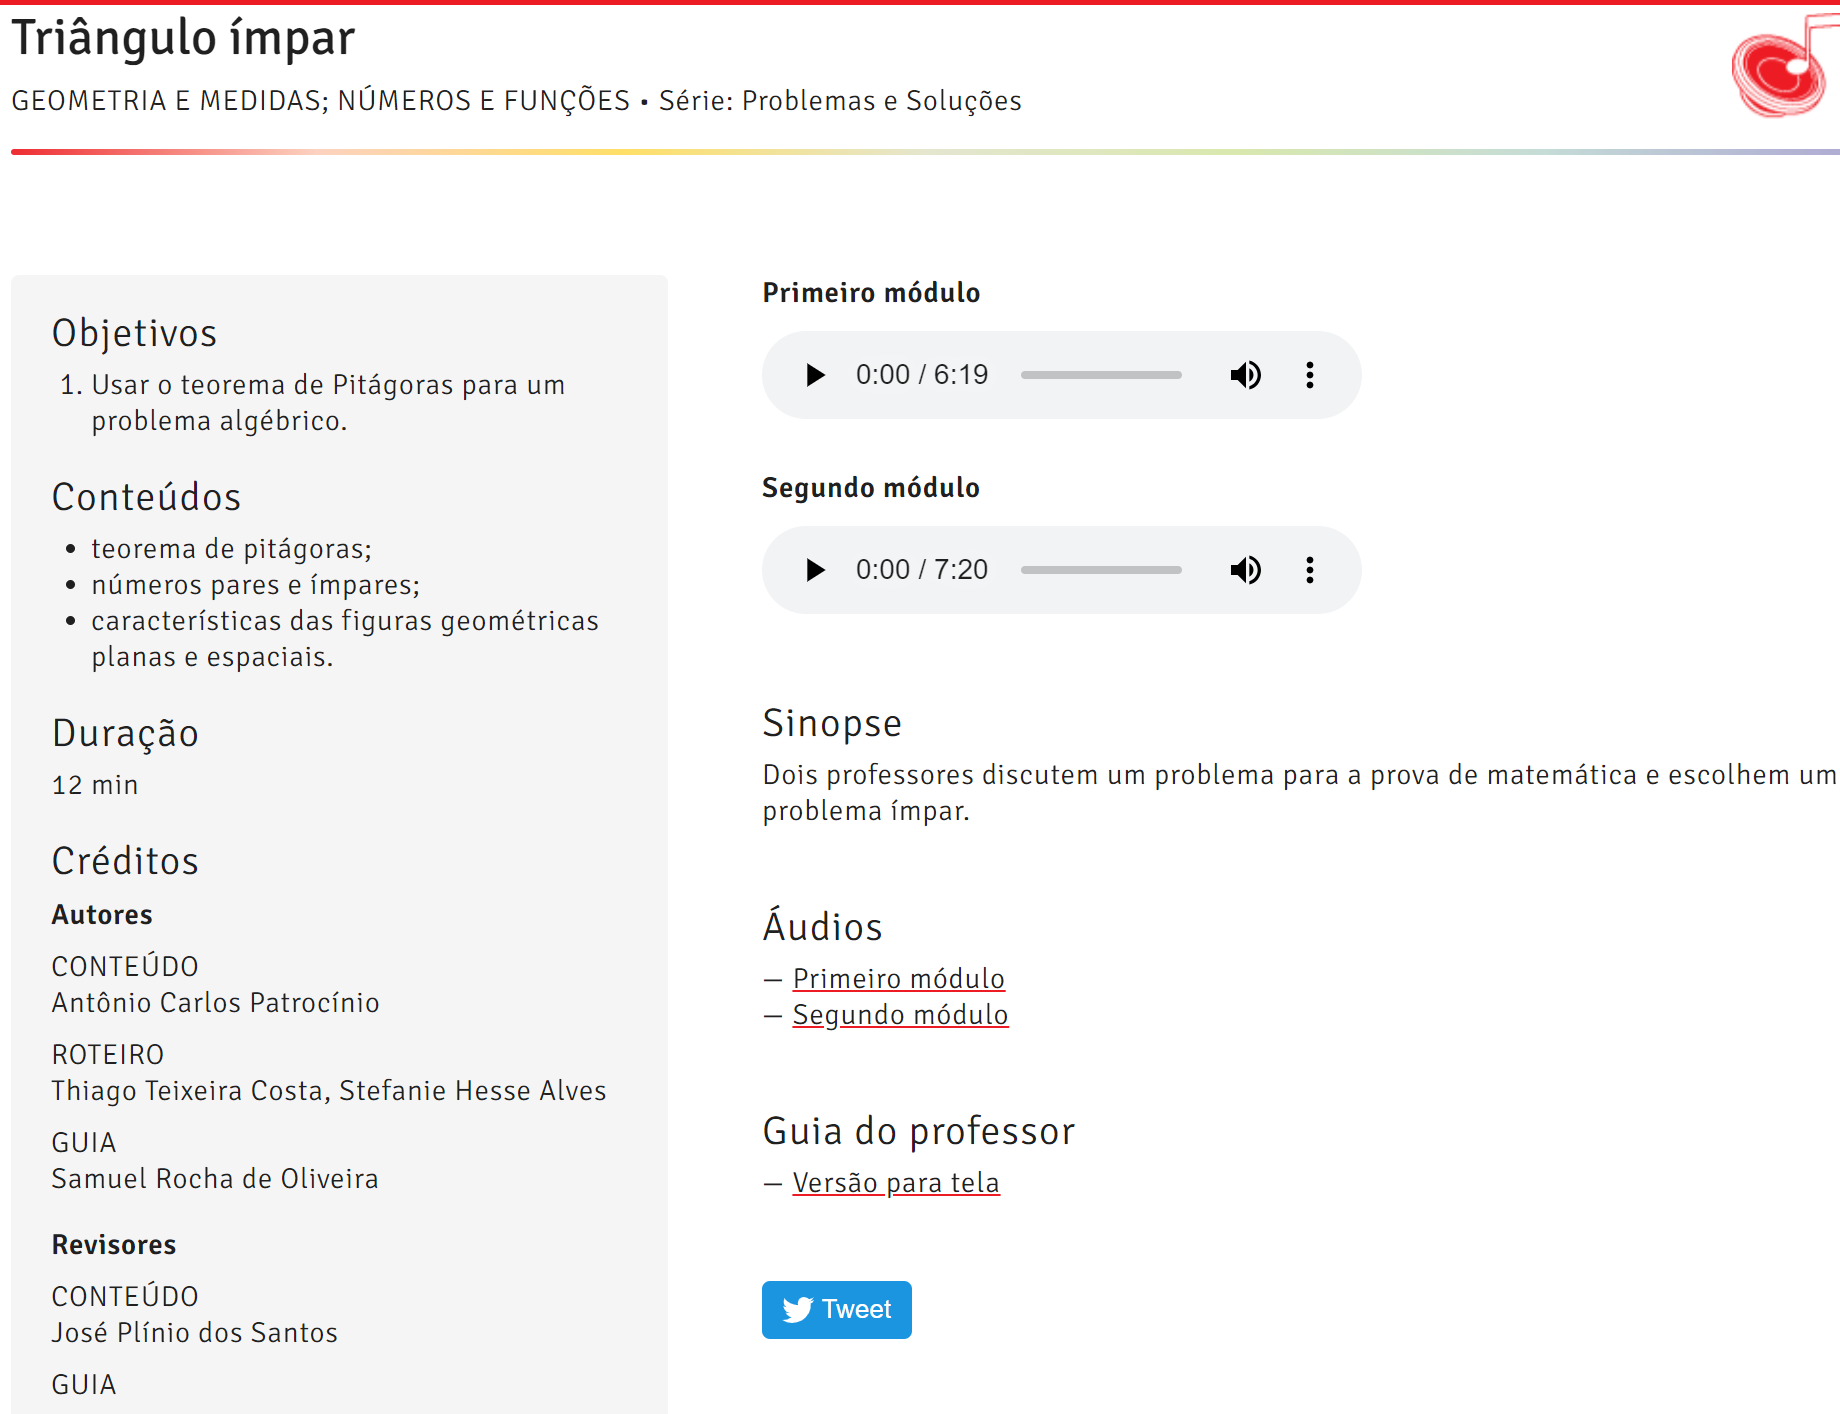Screen dimensions: 1840x1414
Task: Click the Áudios section heading
Action: pos(822,925)
